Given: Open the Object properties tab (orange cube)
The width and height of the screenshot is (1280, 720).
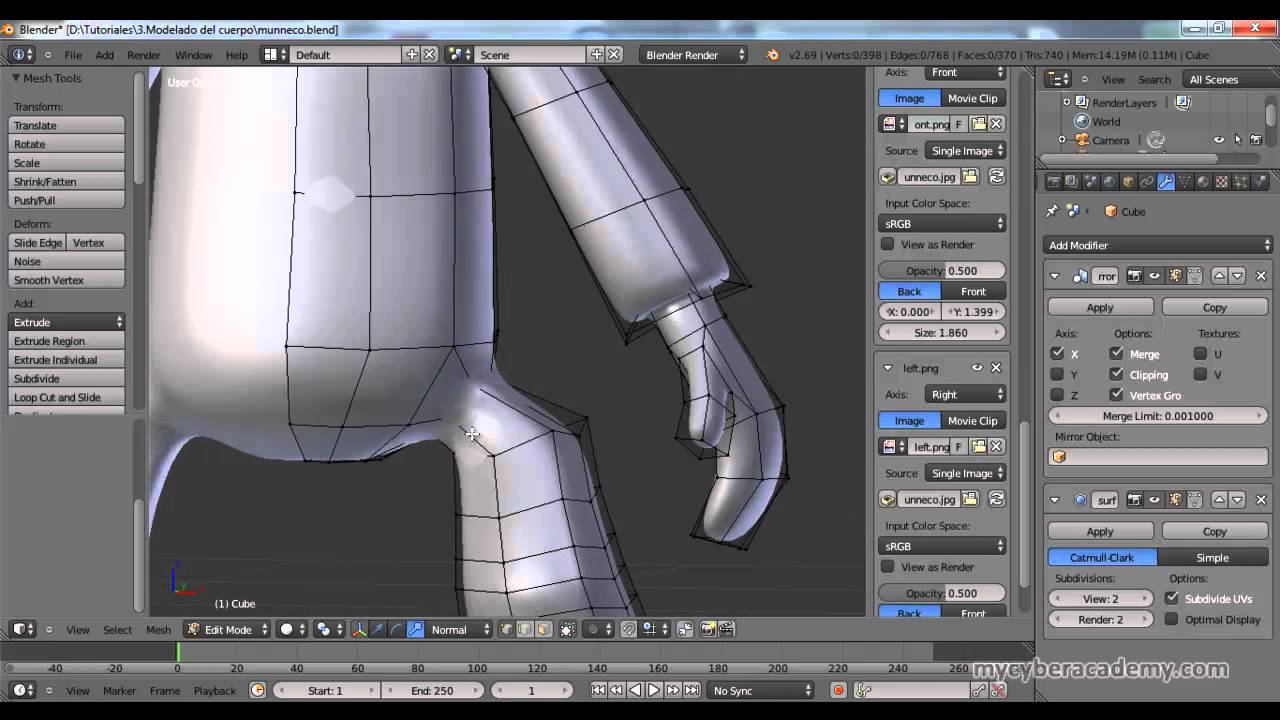Looking at the screenshot, I should (x=1128, y=182).
